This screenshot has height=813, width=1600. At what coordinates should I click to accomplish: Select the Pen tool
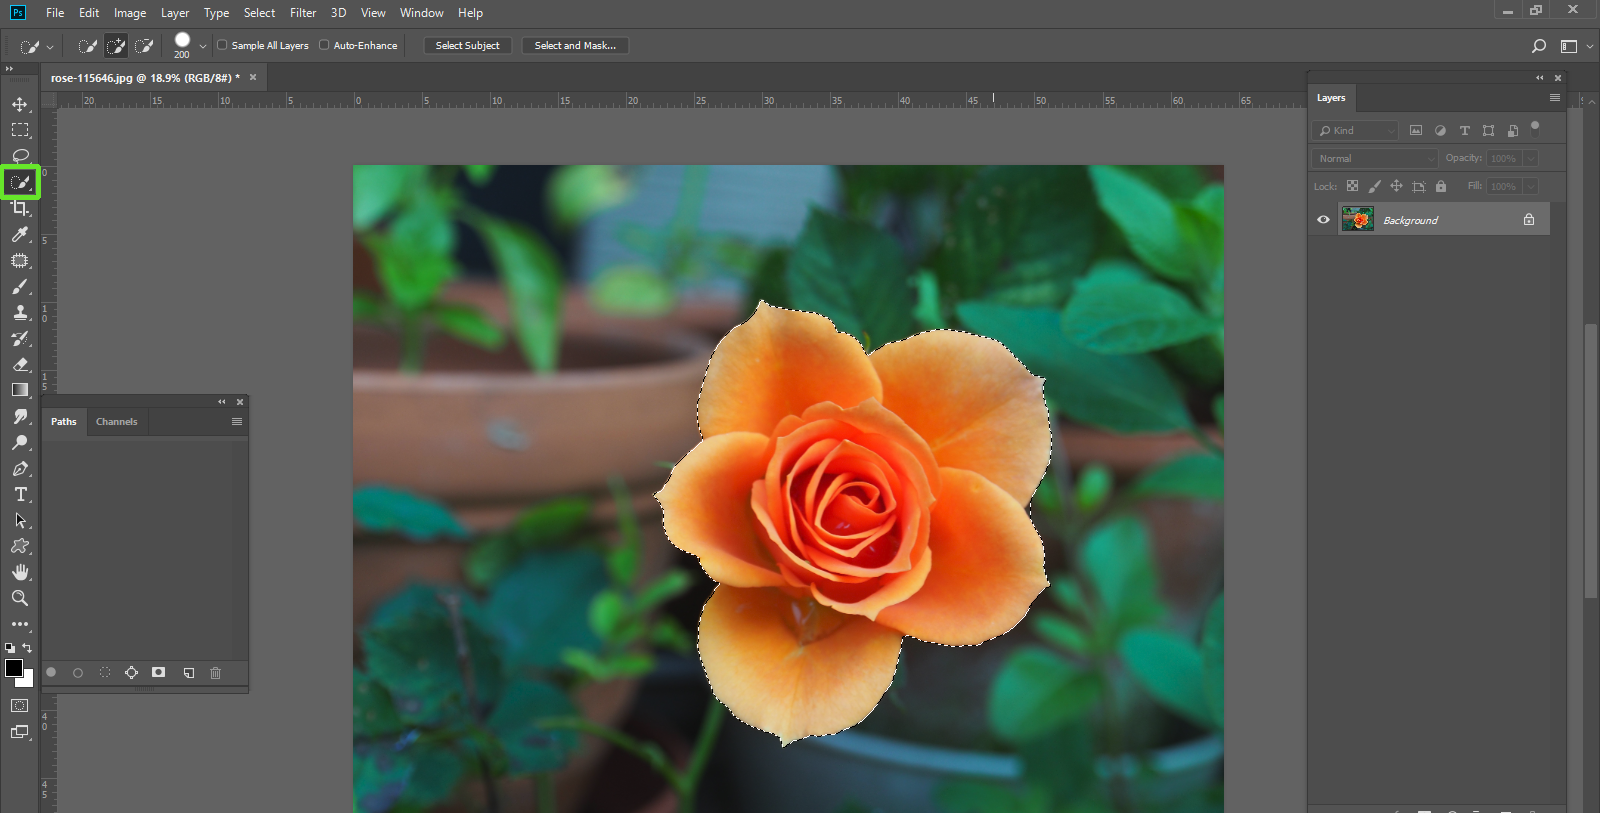(x=20, y=468)
